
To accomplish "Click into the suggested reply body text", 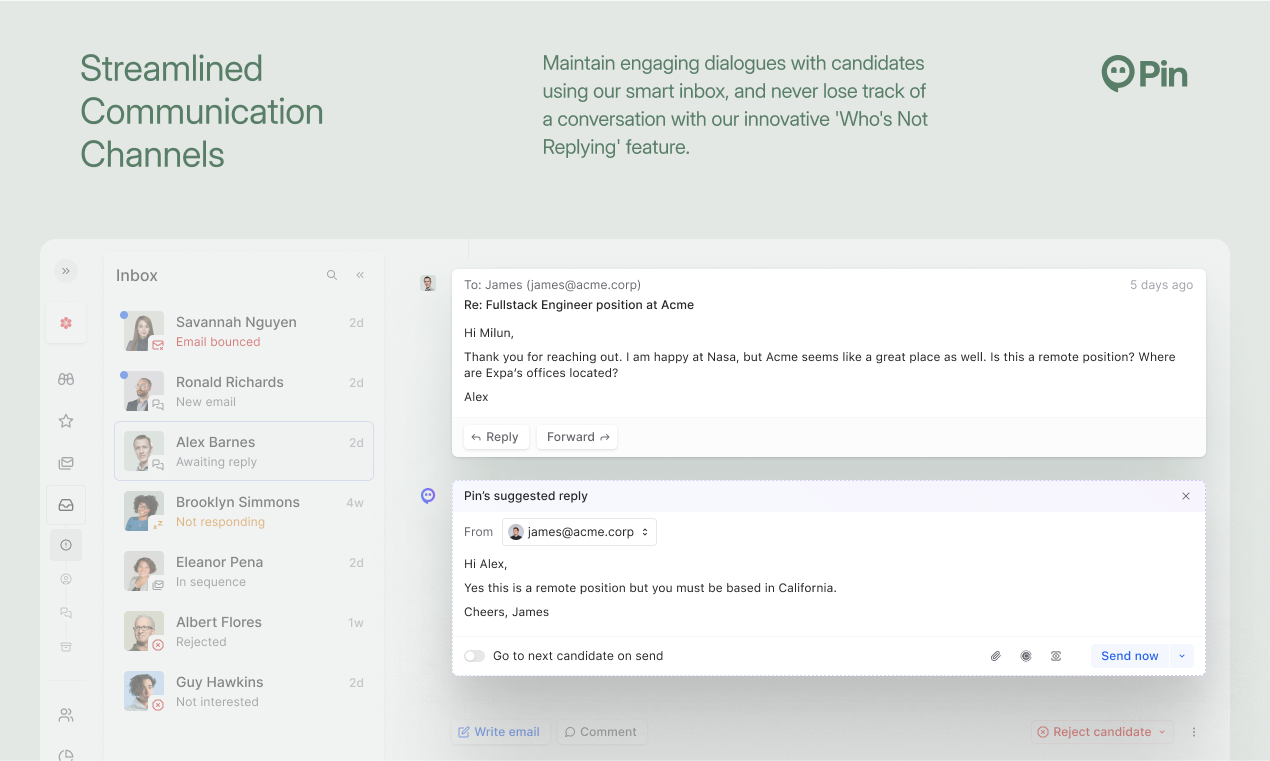I will pyautogui.click(x=650, y=588).
